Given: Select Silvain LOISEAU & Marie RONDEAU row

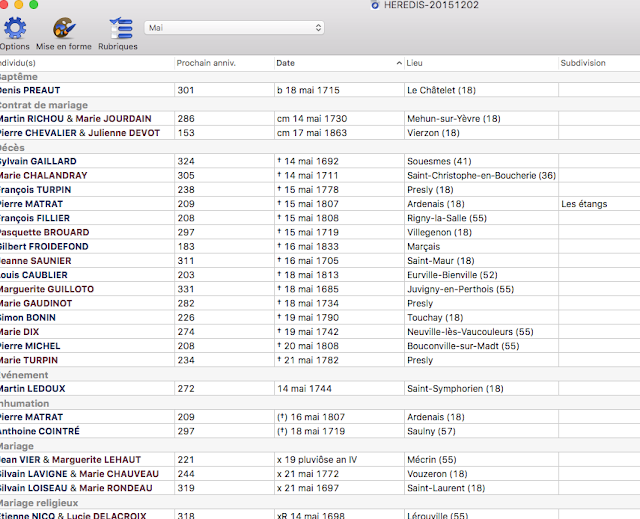Looking at the screenshot, I should click(x=320, y=488).
